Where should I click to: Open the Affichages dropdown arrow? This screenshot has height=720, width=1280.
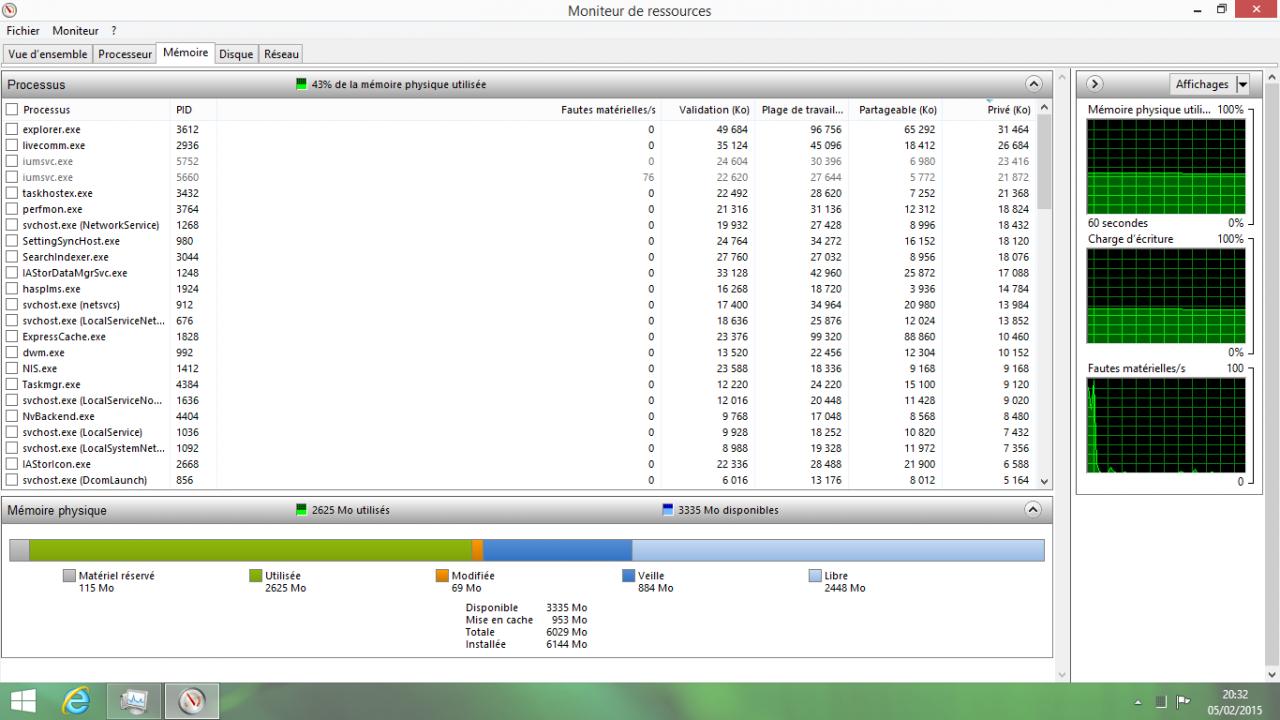pos(1243,85)
